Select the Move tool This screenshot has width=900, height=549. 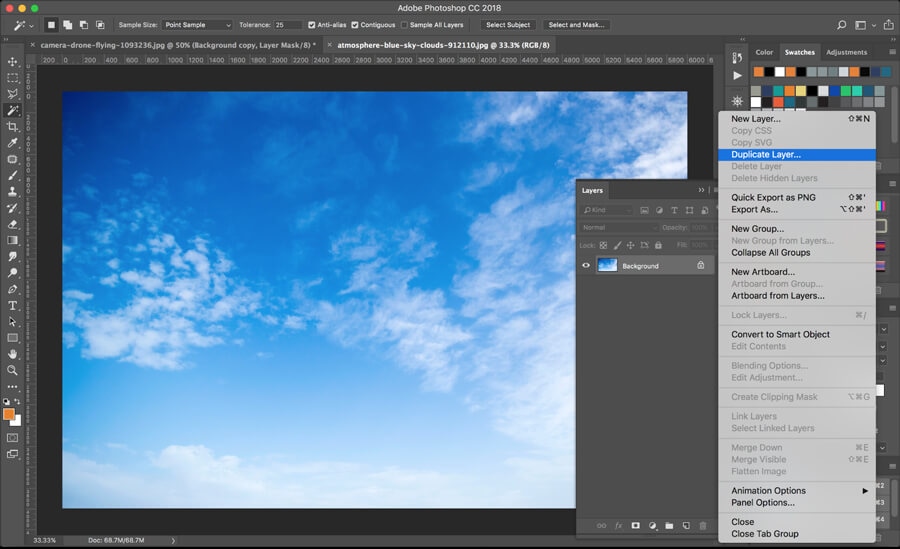coord(13,61)
